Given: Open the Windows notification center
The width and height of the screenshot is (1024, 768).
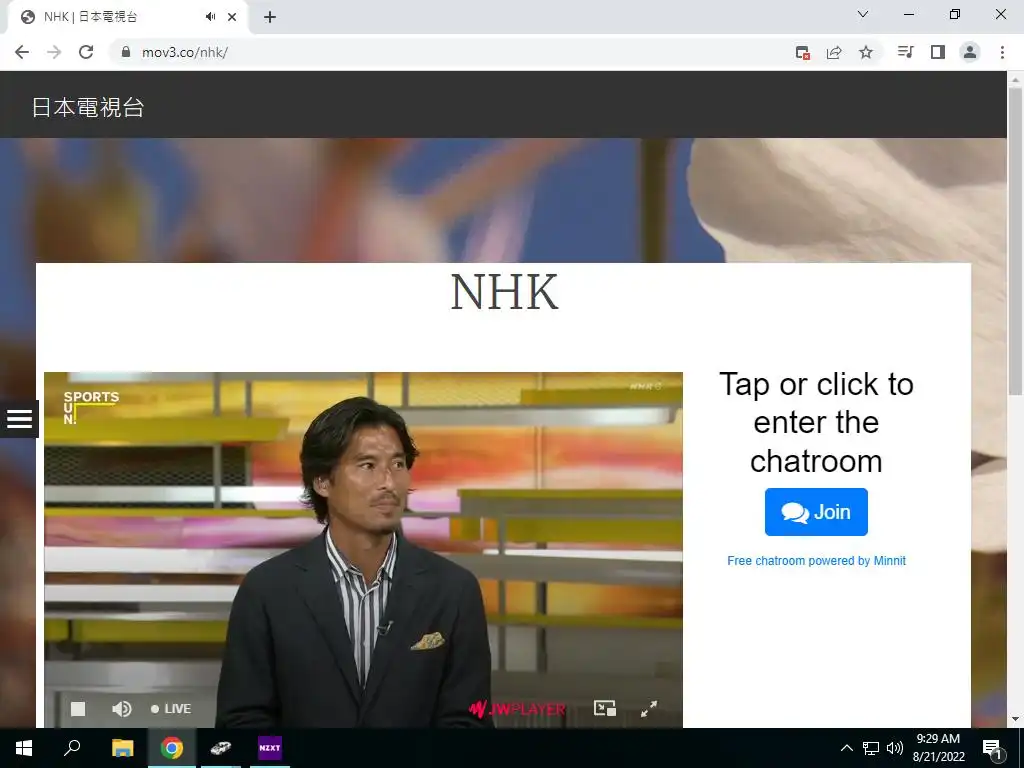Looking at the screenshot, I should pyautogui.click(x=991, y=748).
